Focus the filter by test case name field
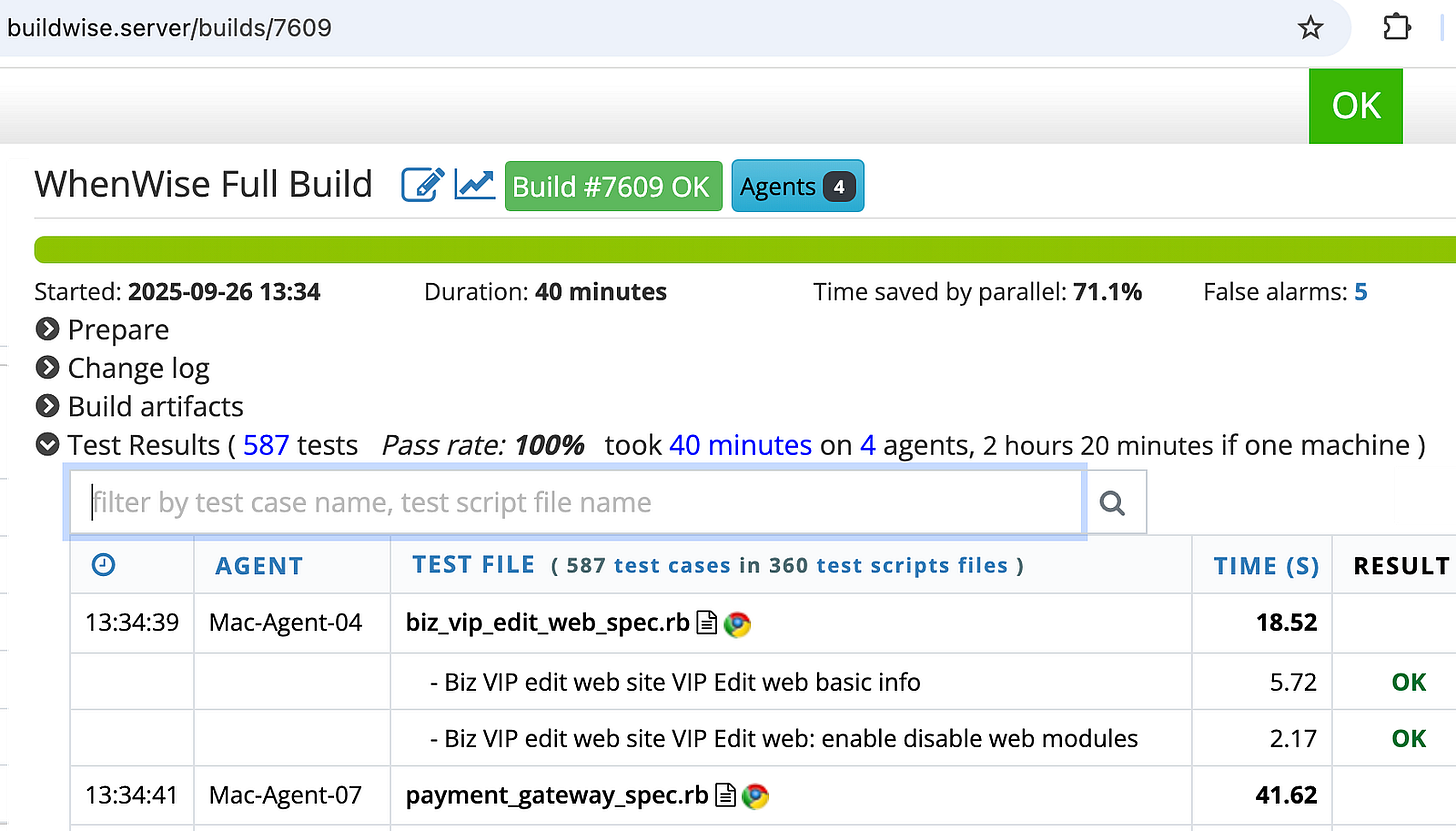 coord(576,502)
